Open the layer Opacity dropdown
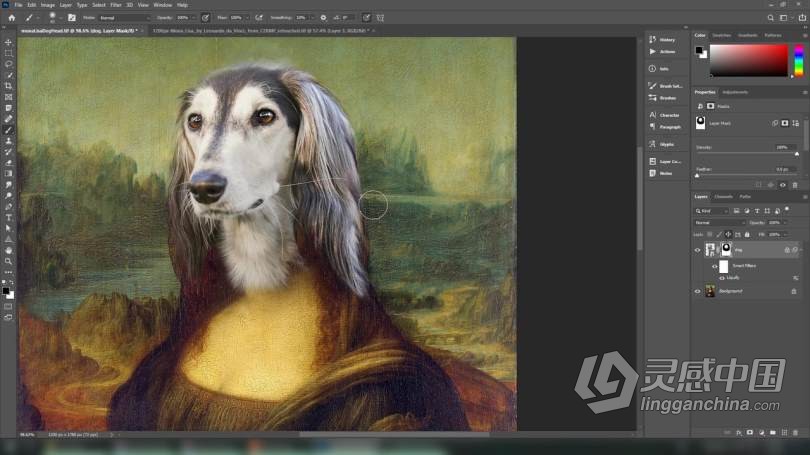The width and height of the screenshot is (810, 455). (785, 223)
